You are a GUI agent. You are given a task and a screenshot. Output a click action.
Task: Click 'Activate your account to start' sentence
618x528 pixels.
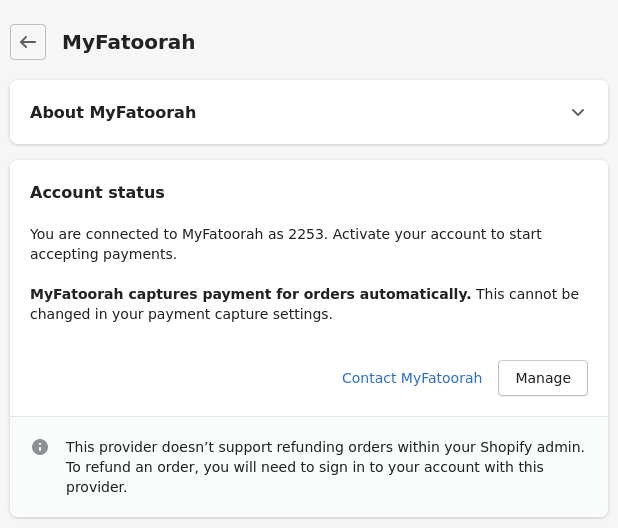437,234
